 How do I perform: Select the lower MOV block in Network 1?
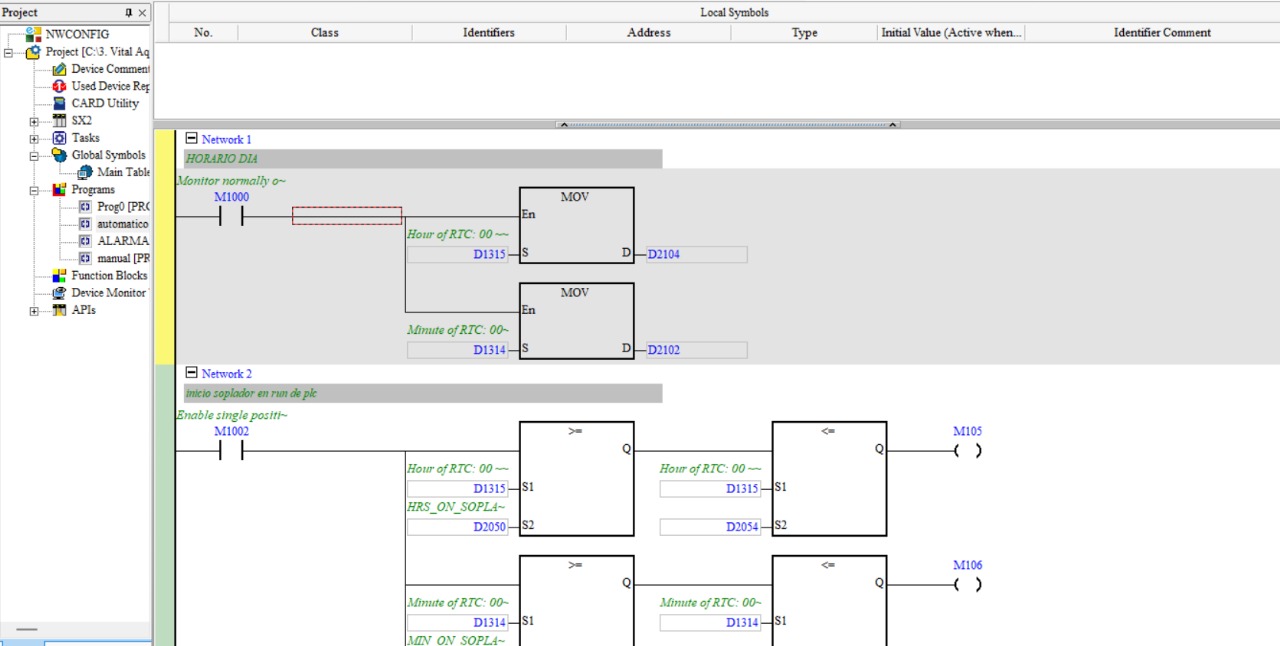[x=576, y=321]
